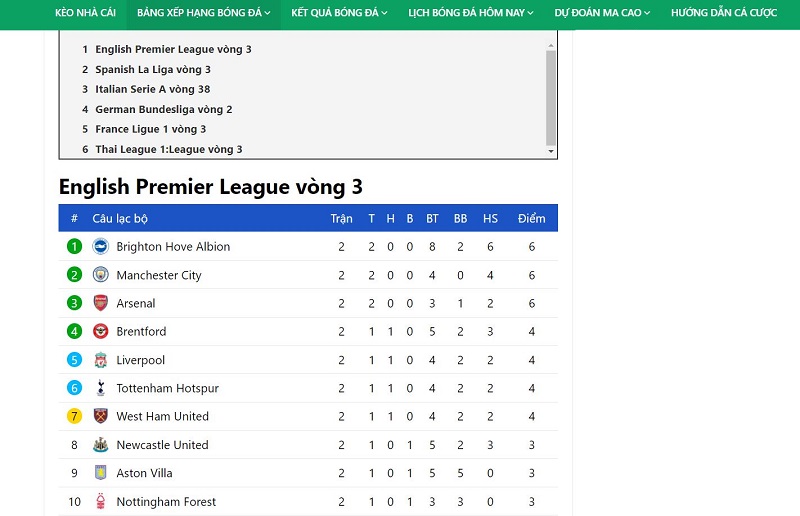Click the Nottingham Forest tree crest
This screenshot has height=516, width=800.
tap(101, 501)
